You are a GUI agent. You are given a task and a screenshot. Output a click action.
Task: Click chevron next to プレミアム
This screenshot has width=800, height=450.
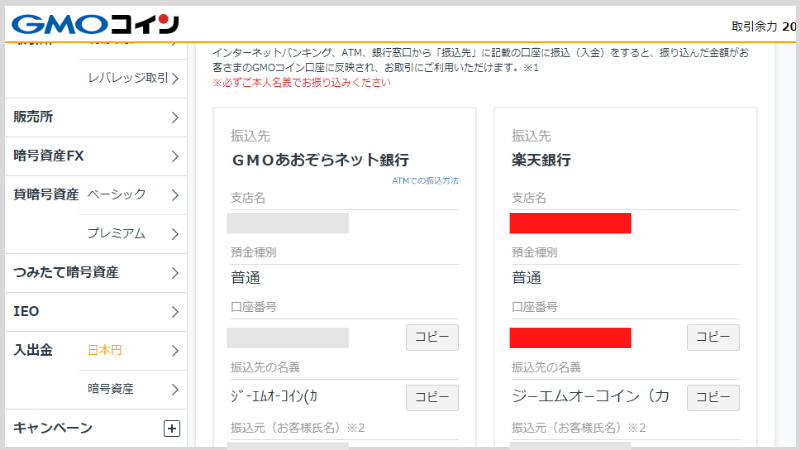[175, 234]
